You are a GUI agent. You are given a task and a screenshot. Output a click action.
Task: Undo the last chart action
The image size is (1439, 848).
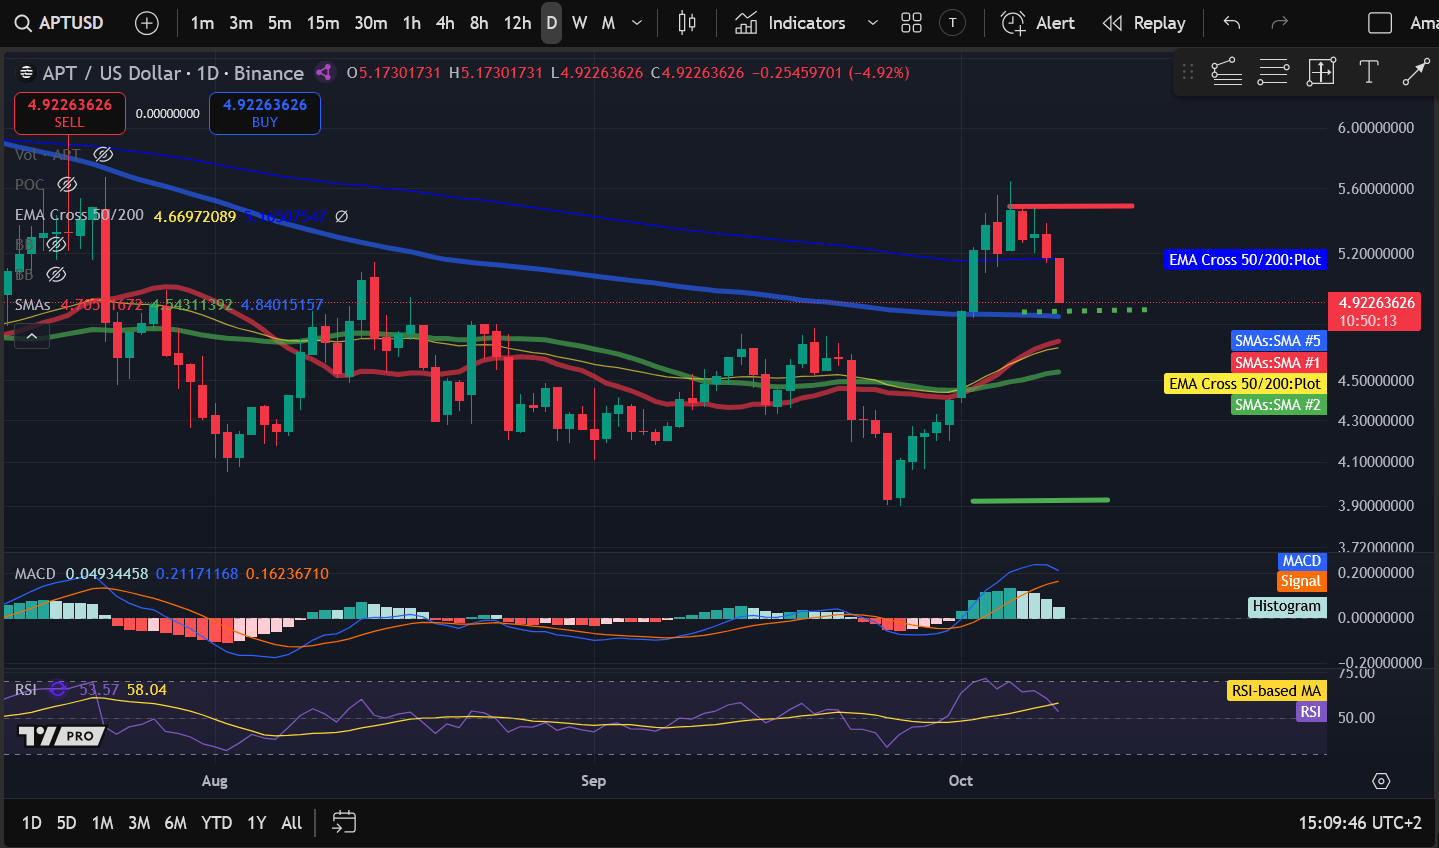pyautogui.click(x=1232, y=23)
